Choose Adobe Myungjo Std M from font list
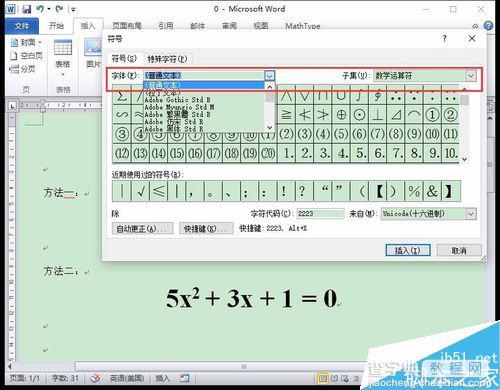This screenshot has height=390, width=500. point(179,107)
